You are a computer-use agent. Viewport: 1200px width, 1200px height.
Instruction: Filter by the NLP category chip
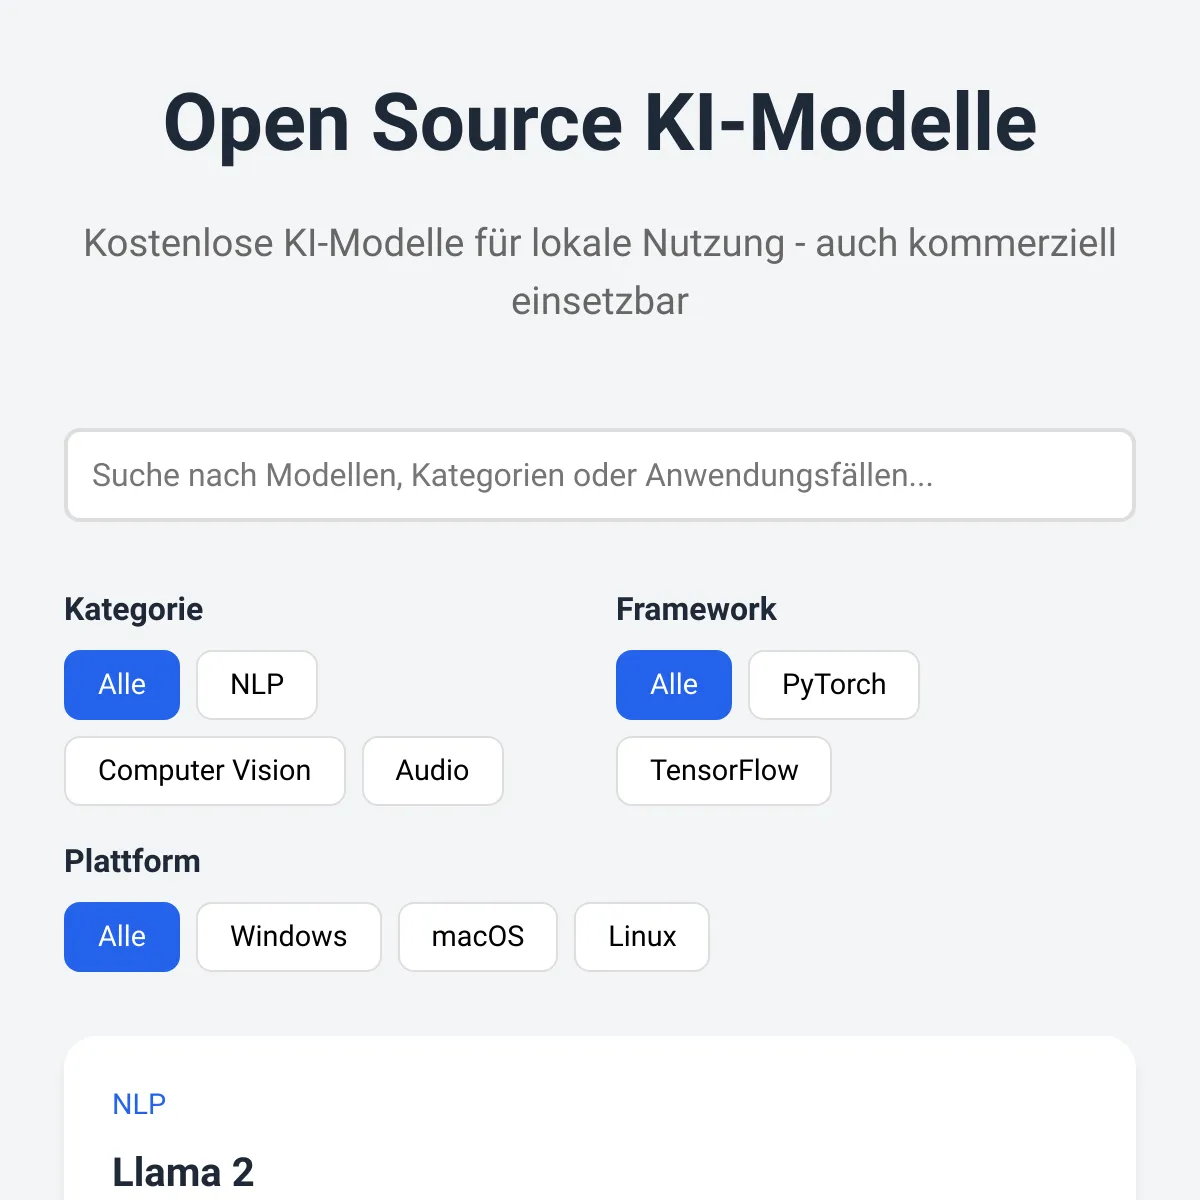[x=257, y=685]
